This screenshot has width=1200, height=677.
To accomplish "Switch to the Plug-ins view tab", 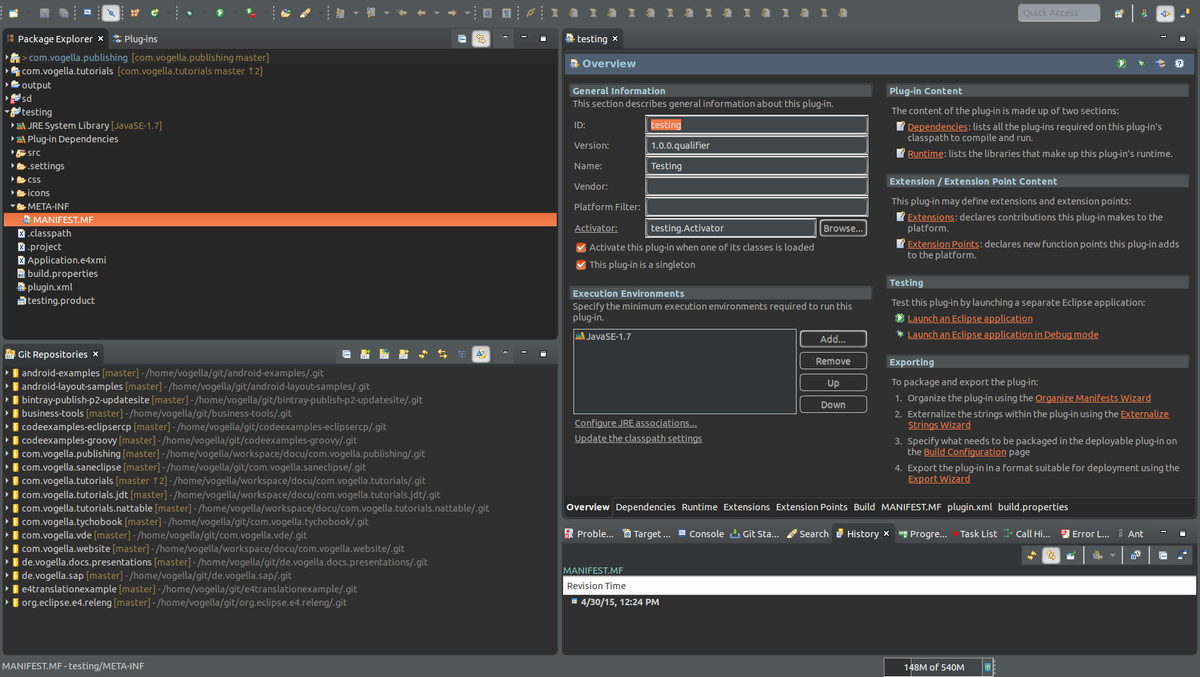I will (134, 39).
